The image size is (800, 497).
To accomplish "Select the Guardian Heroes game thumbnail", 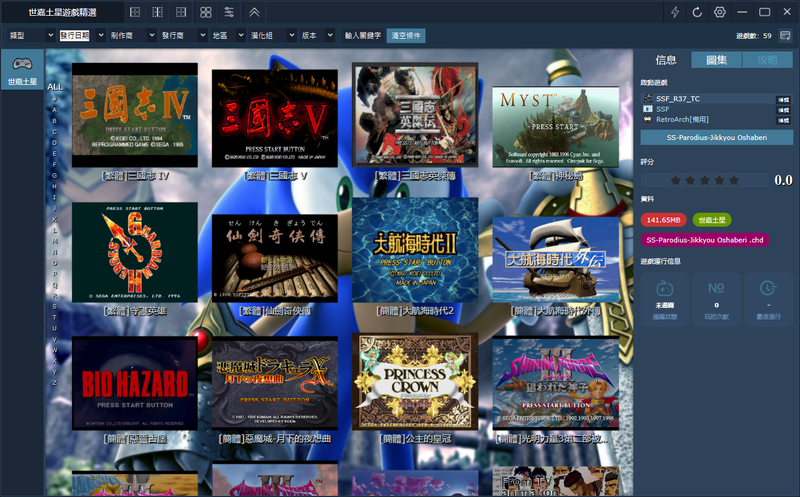I will (135, 252).
